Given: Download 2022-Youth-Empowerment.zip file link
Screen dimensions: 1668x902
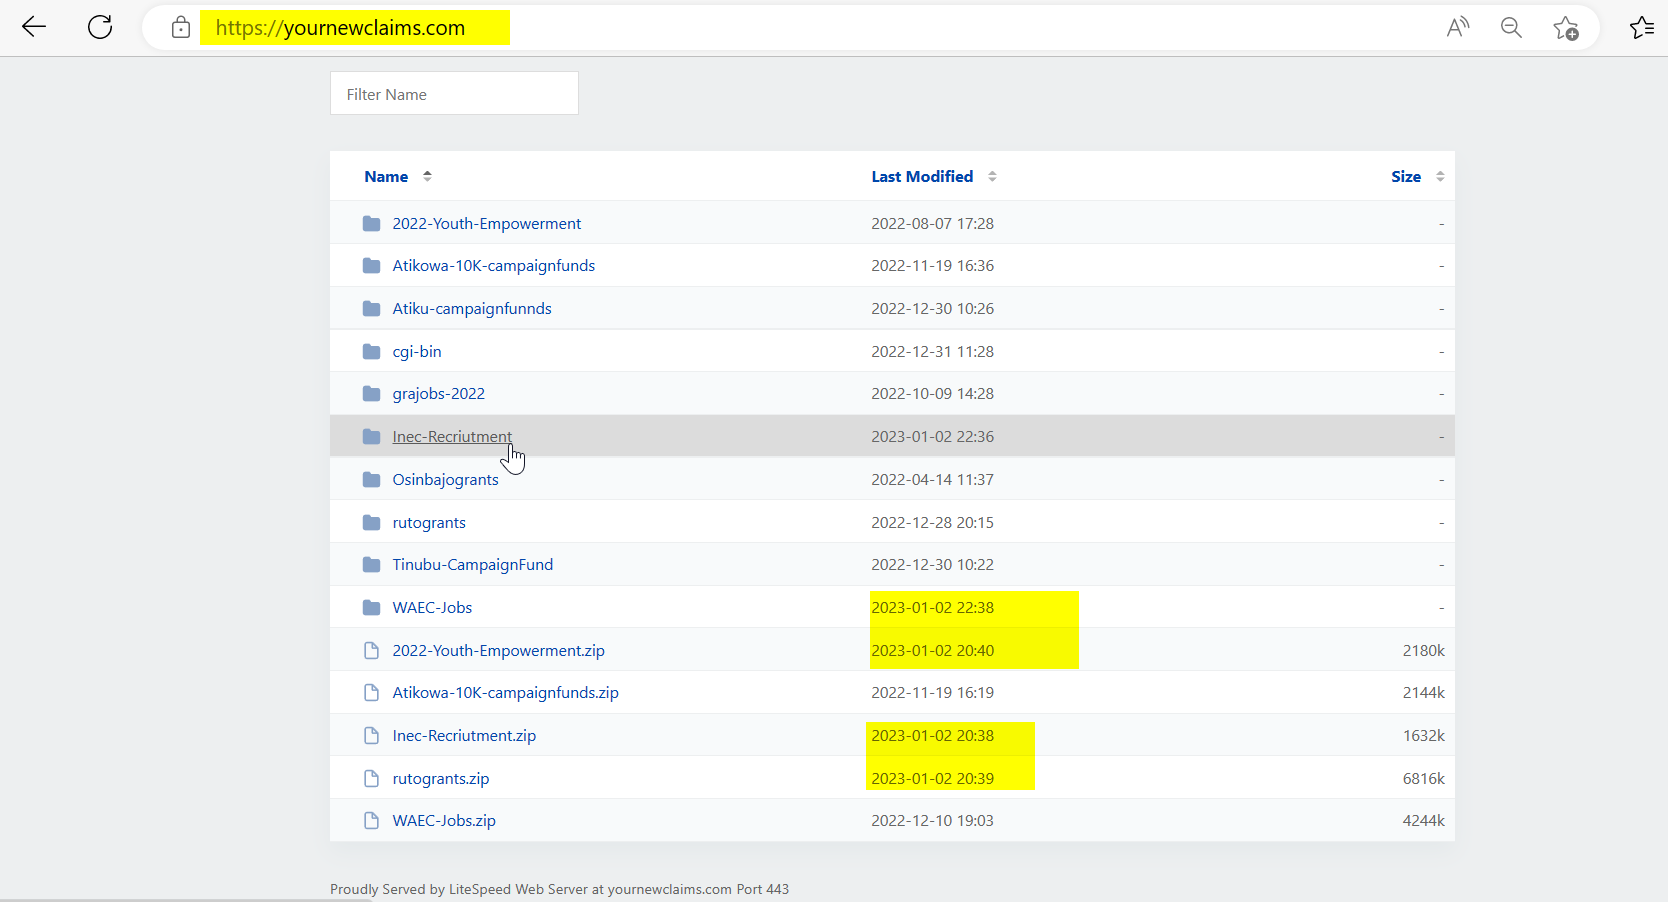Looking at the screenshot, I should coord(499,650).
